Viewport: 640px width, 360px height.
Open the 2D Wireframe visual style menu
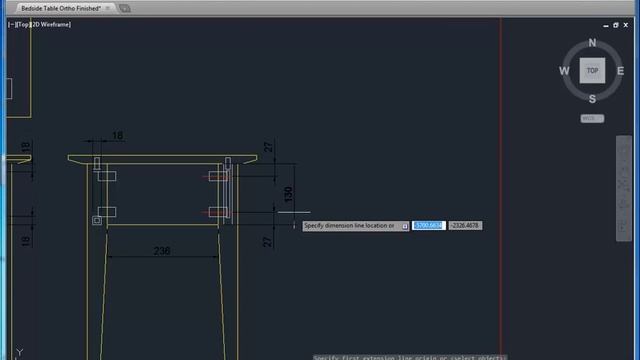pos(51,24)
